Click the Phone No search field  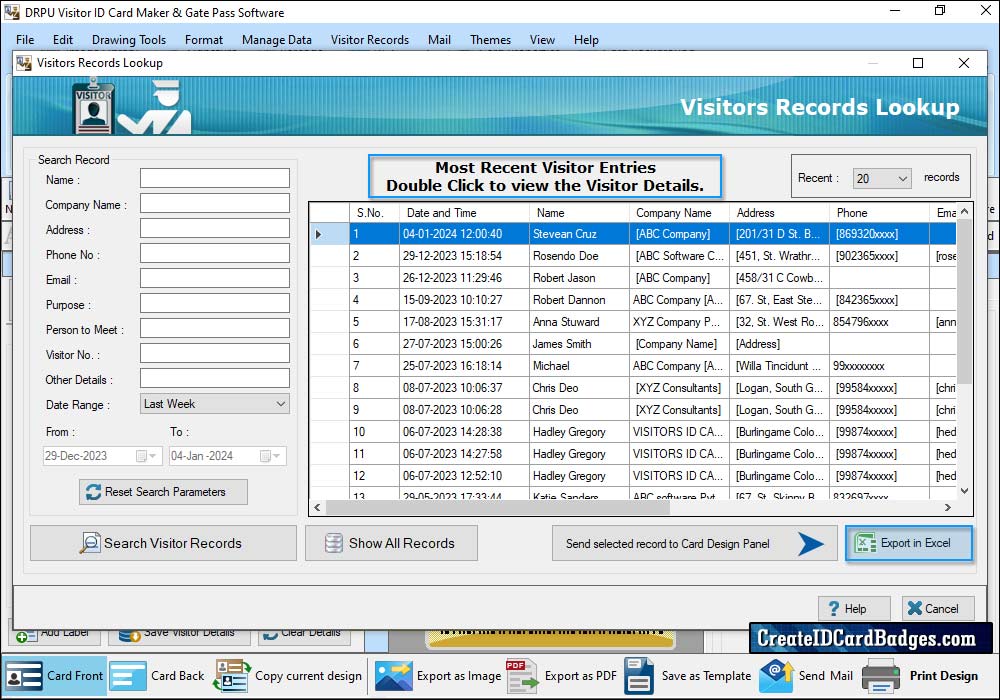(x=215, y=253)
